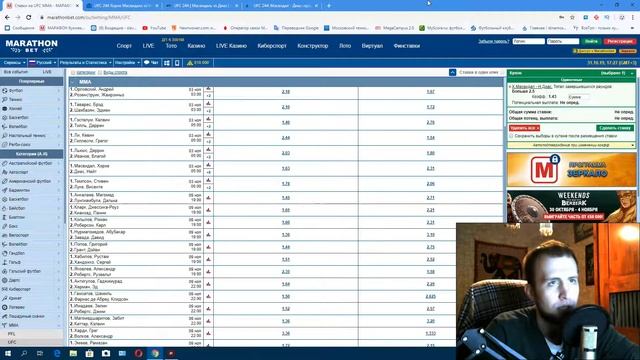The image size is (640, 360).
Task: Enter stake in the Сумма field
Action: click(x=579, y=97)
